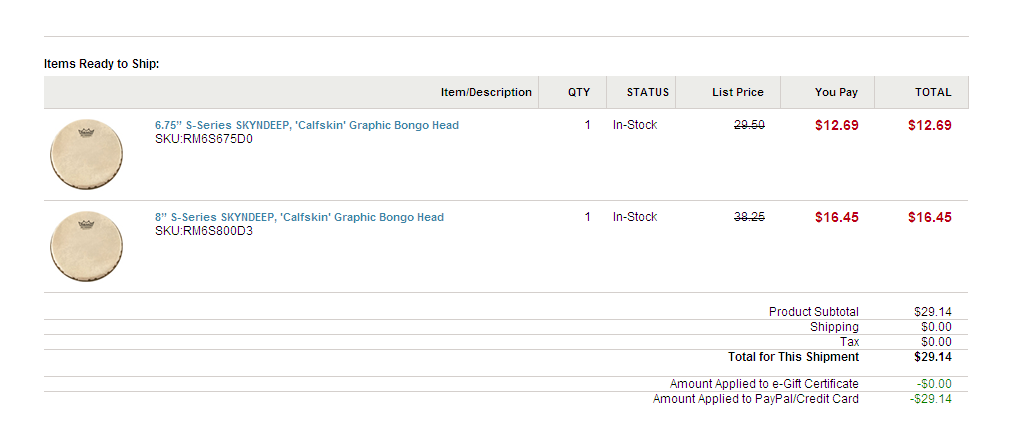Open the 6.75" S-Series SKYNDEEP product link
The width and height of the screenshot is (1009, 440).
(306, 125)
